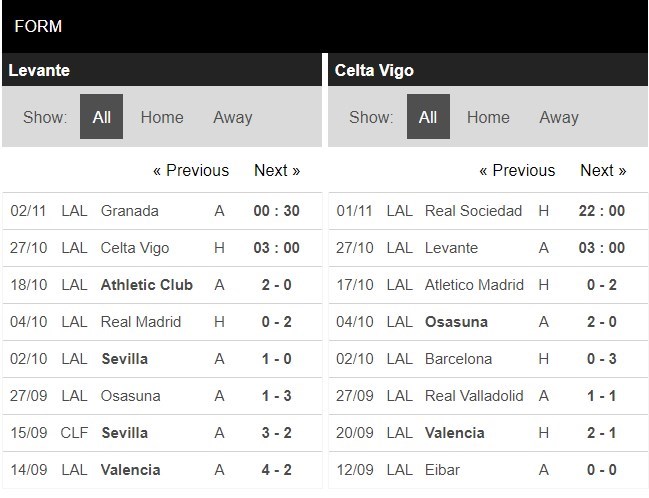The image size is (649, 498).
Task: Click the 0 - 3 score against Barcelona
Action: pyautogui.click(x=601, y=359)
